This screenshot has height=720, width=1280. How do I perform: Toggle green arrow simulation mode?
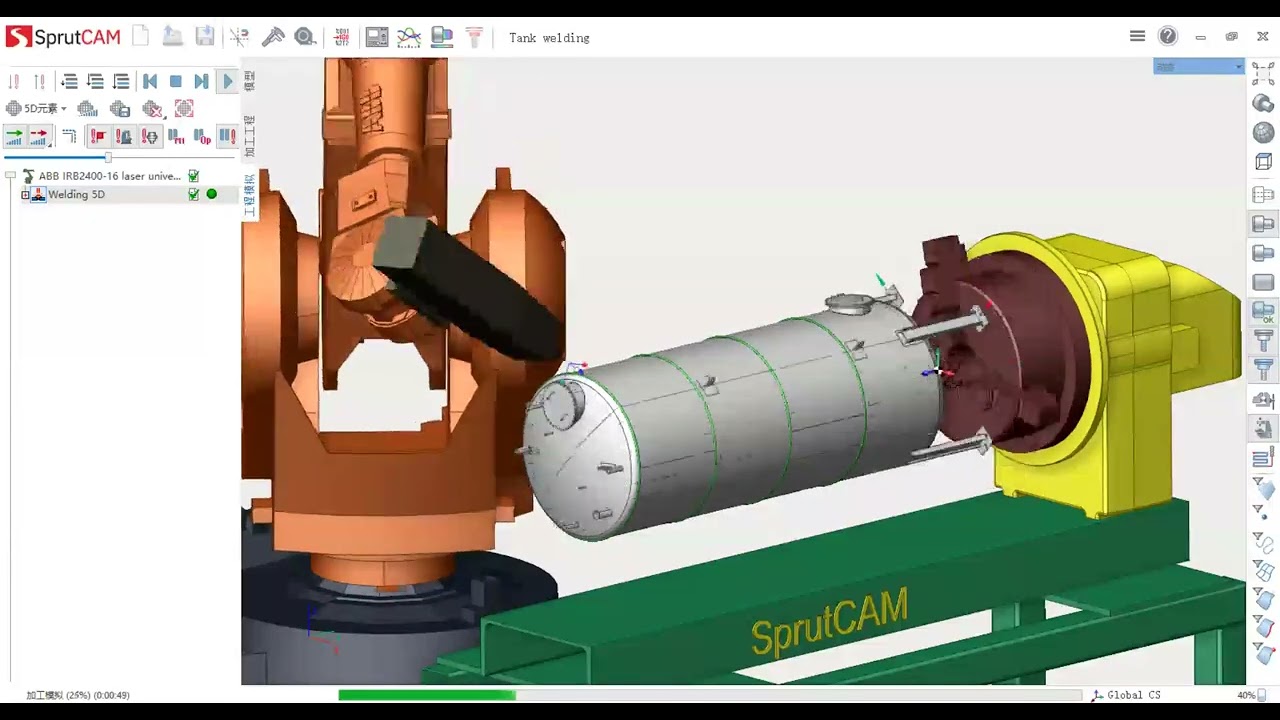tap(14, 136)
